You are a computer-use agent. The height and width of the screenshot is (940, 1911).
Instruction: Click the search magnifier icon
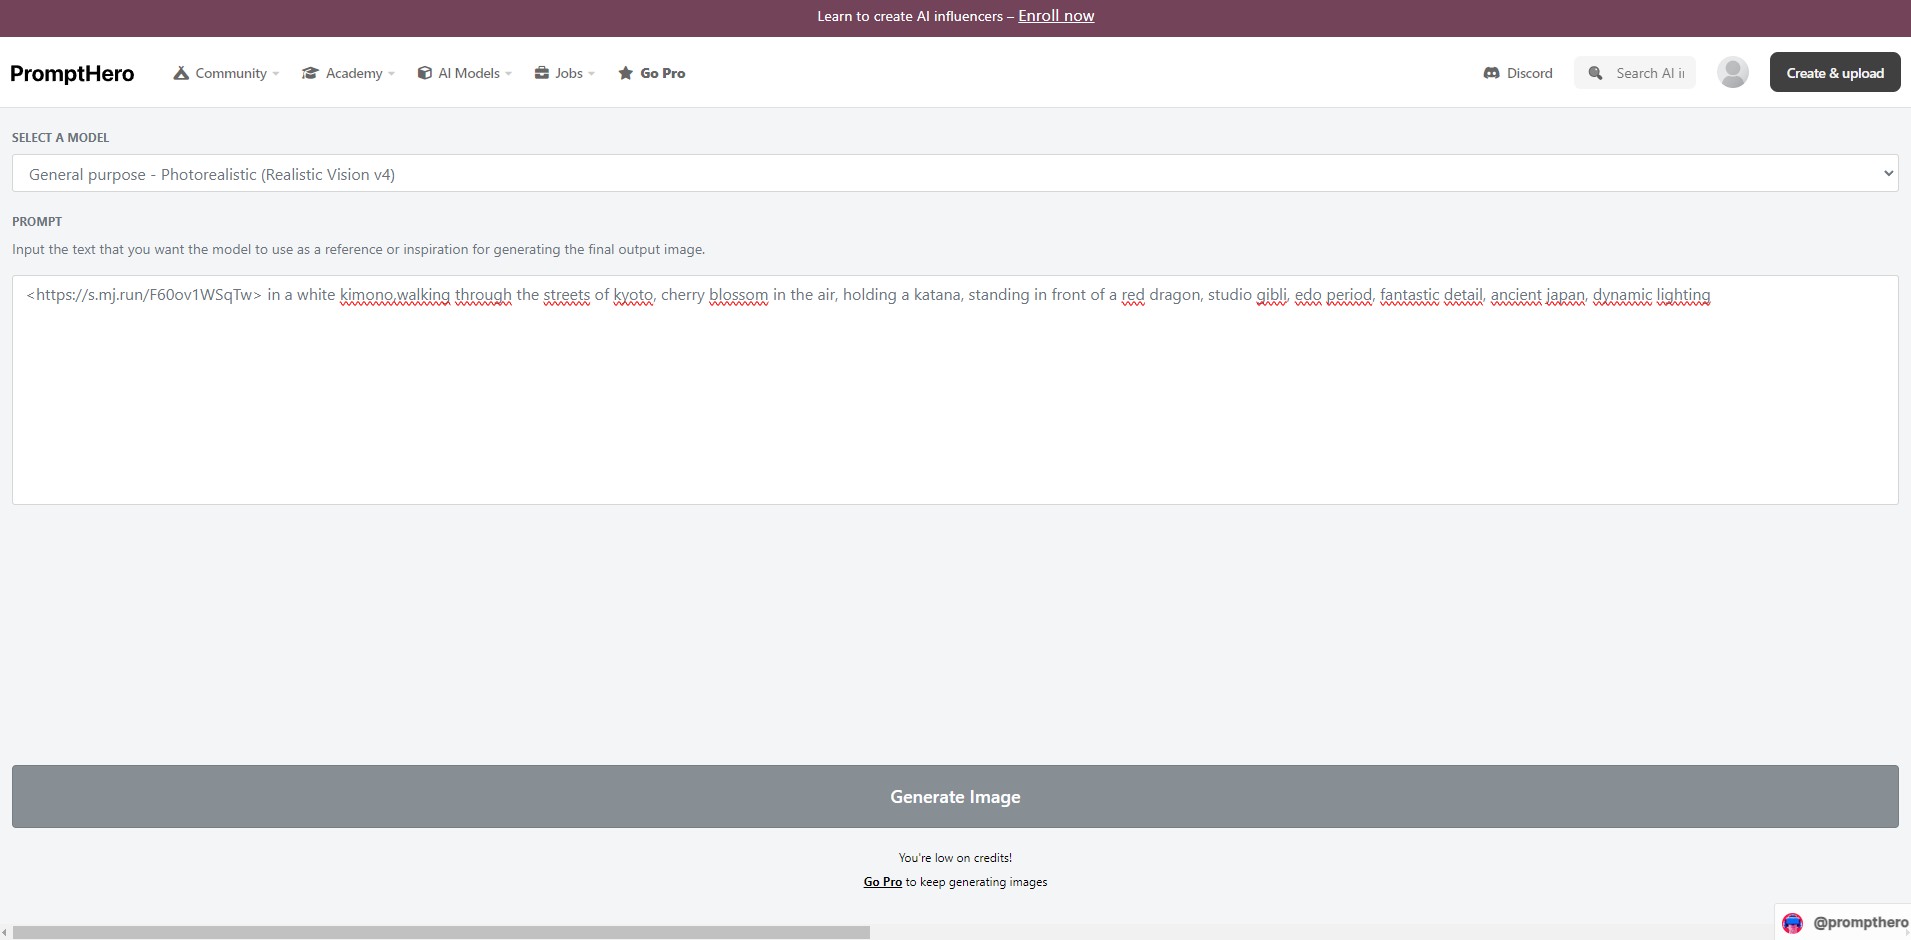click(x=1596, y=73)
